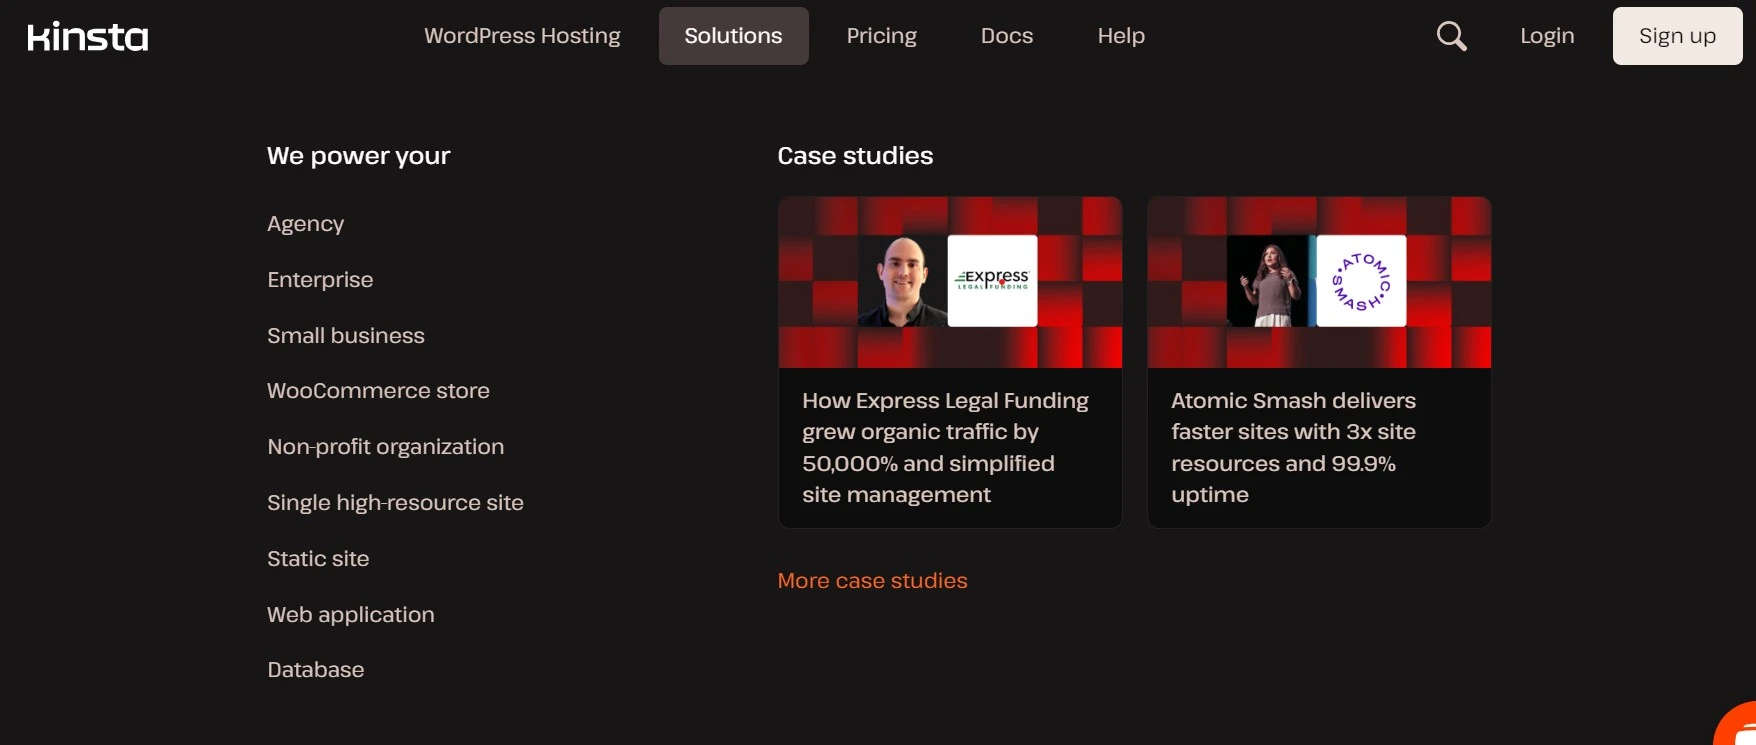Click the Login link
Viewport: 1756px width, 745px height.
(x=1547, y=36)
